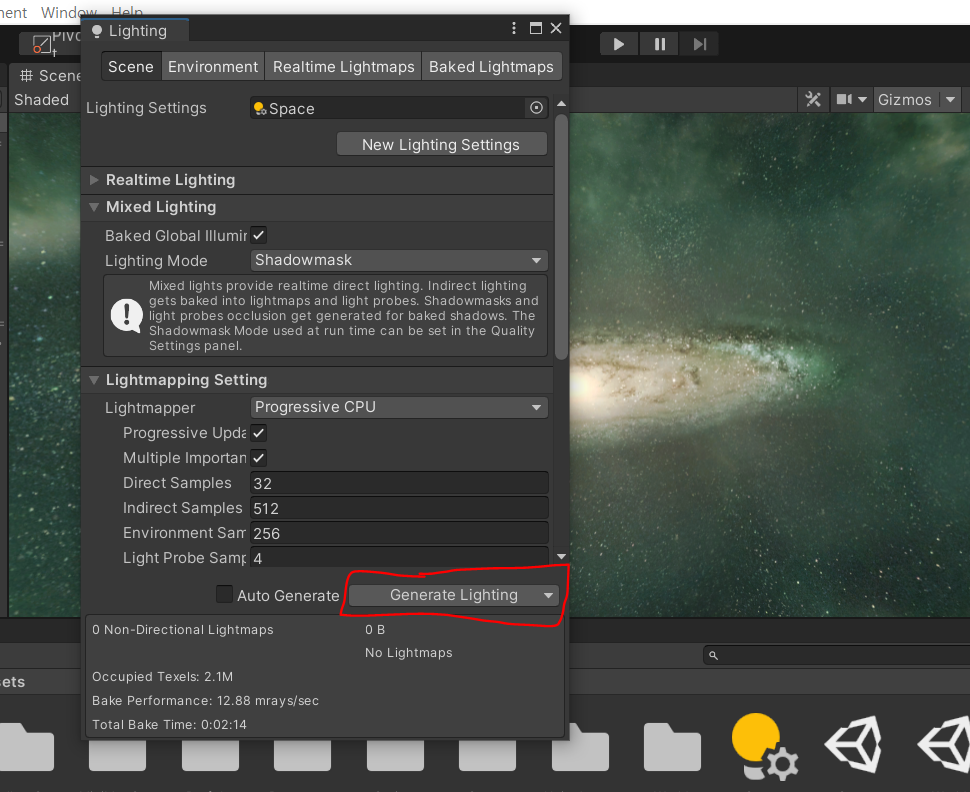Click the Pause button in the toolbar
Image resolution: width=970 pixels, height=792 pixels.
[x=659, y=44]
